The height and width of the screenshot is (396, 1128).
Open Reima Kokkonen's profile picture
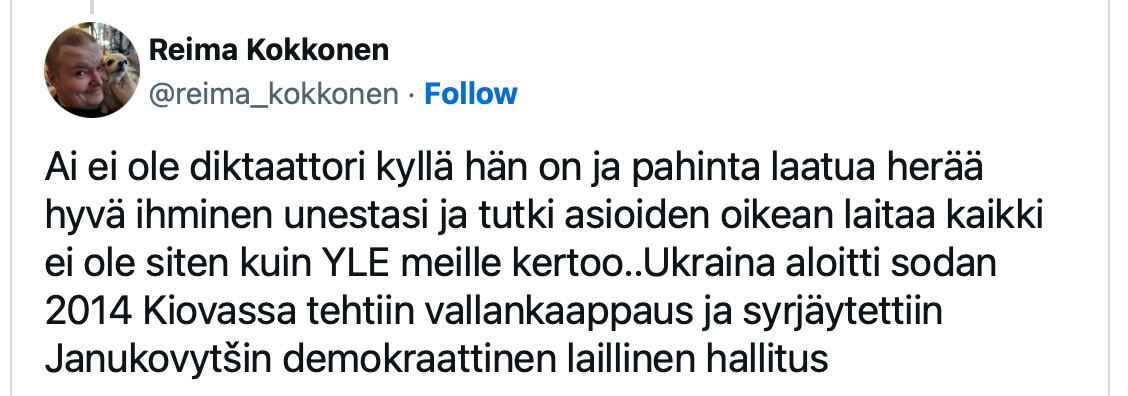pyautogui.click(x=92, y=70)
